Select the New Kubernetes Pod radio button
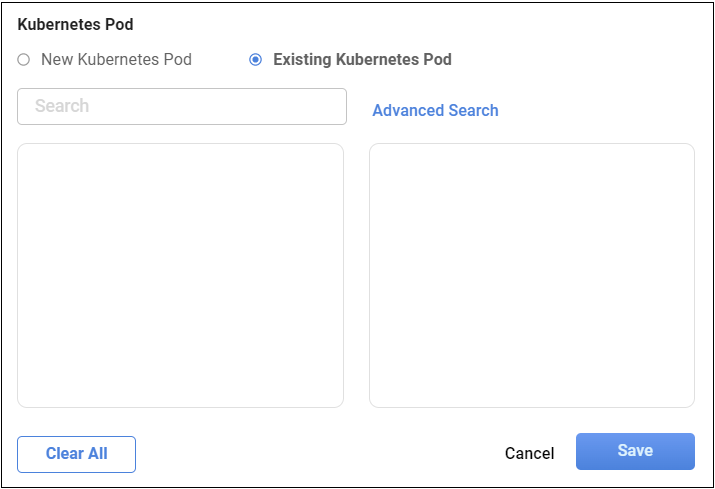715x489 pixels. 24,60
